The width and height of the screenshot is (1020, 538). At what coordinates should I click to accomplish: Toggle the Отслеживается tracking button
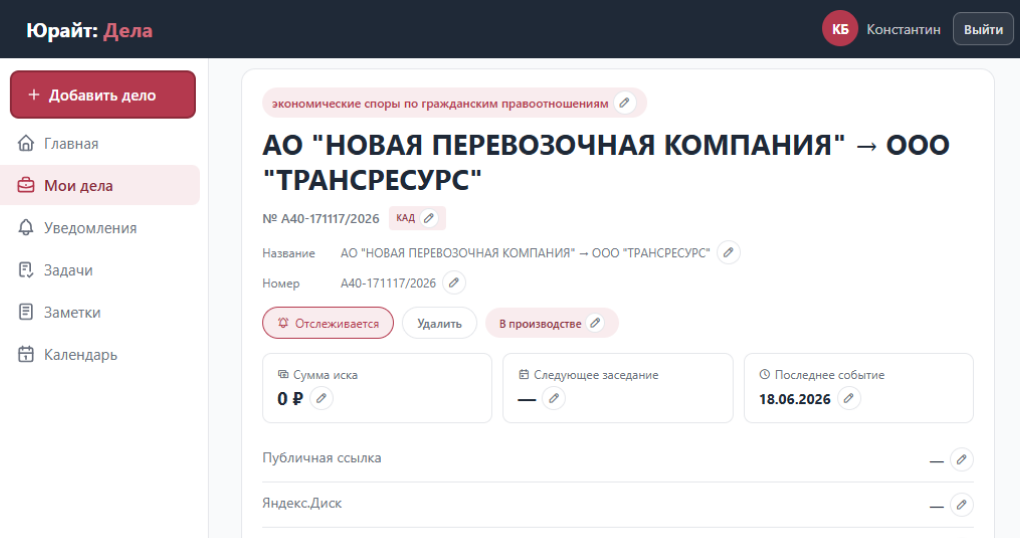(x=328, y=323)
